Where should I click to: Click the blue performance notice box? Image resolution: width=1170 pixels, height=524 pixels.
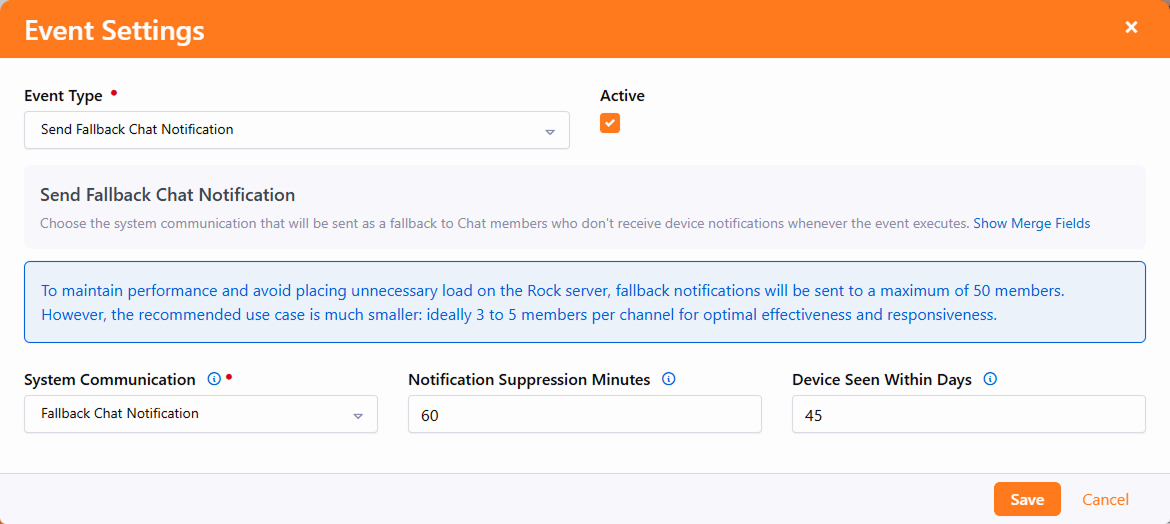(585, 302)
